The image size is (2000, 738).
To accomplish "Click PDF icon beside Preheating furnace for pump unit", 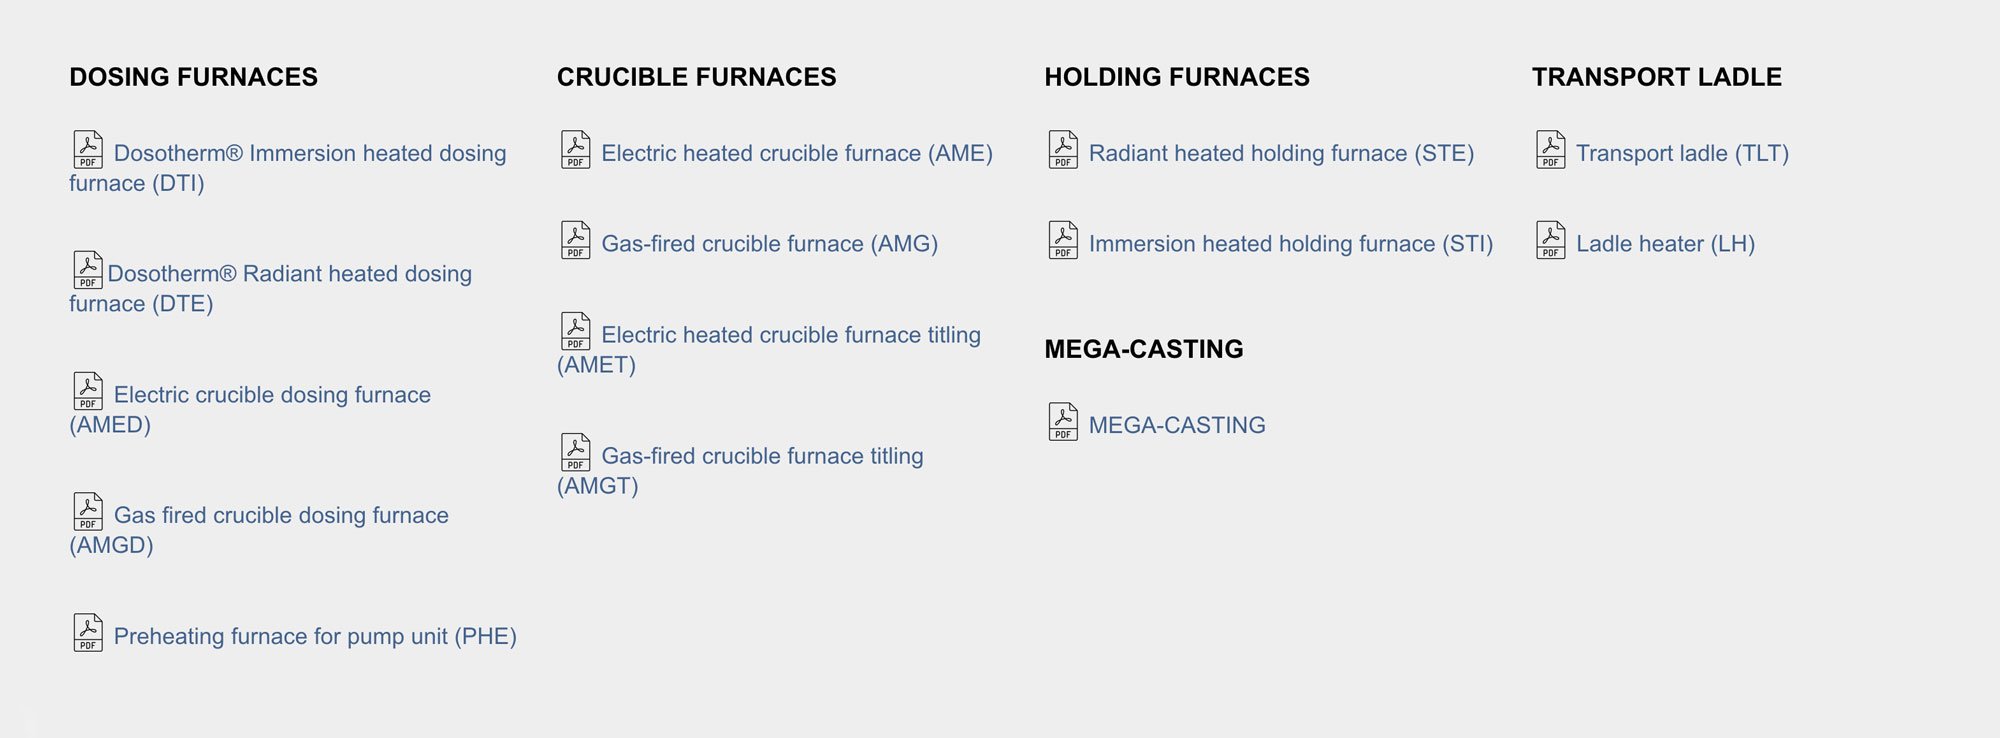I will pos(88,632).
